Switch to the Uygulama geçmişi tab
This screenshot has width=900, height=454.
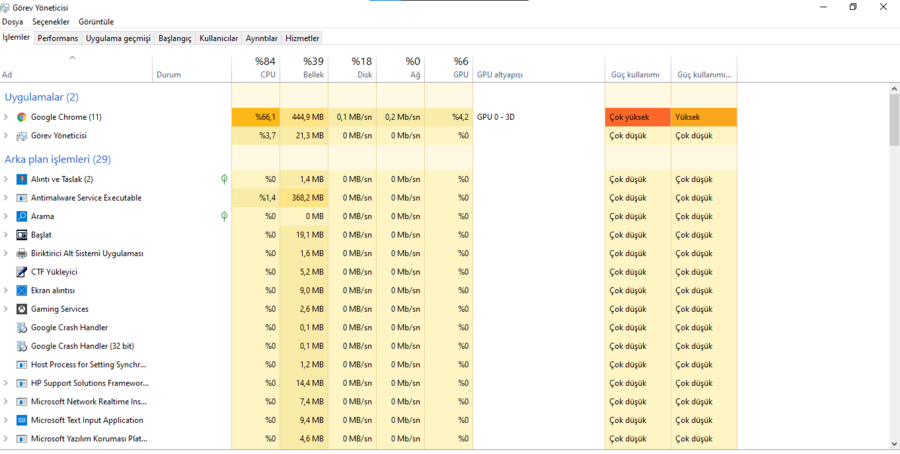point(118,38)
